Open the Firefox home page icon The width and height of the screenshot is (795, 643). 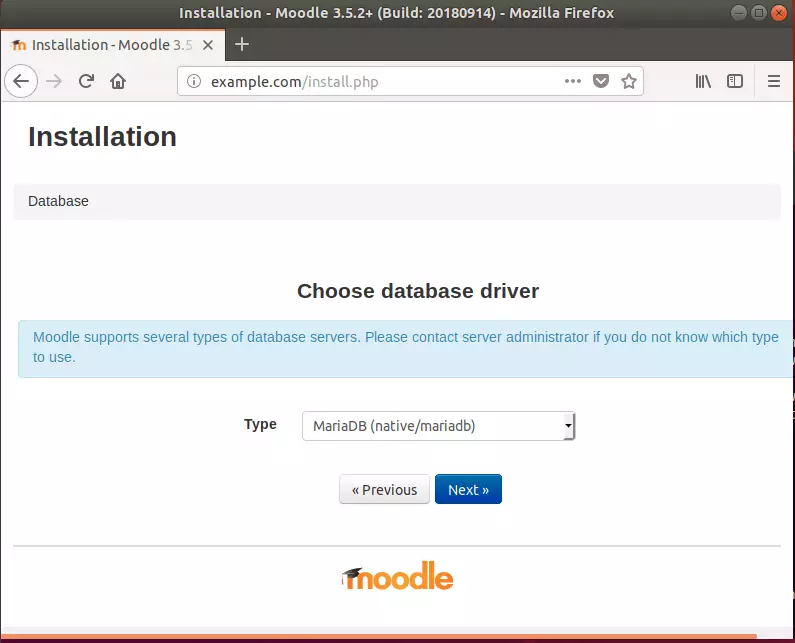118,81
